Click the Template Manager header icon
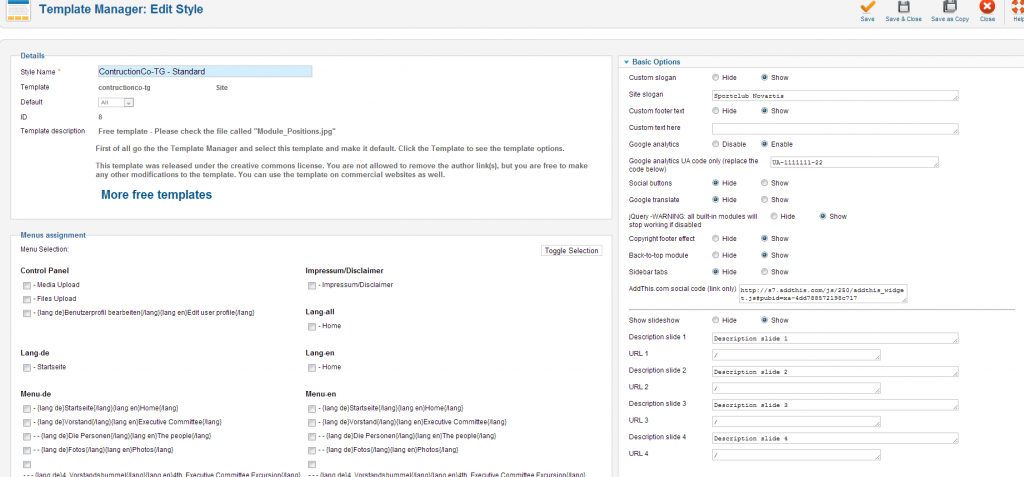Image resolution: width=1024 pixels, height=477 pixels. tap(14, 10)
